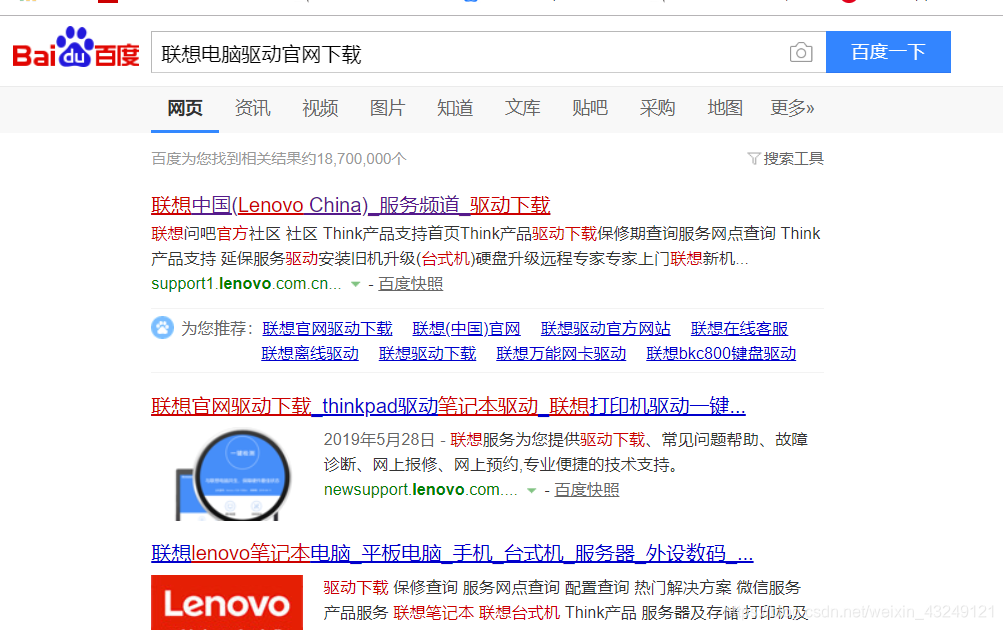
Task: Go to the 贴吧 tab
Action: (590, 108)
